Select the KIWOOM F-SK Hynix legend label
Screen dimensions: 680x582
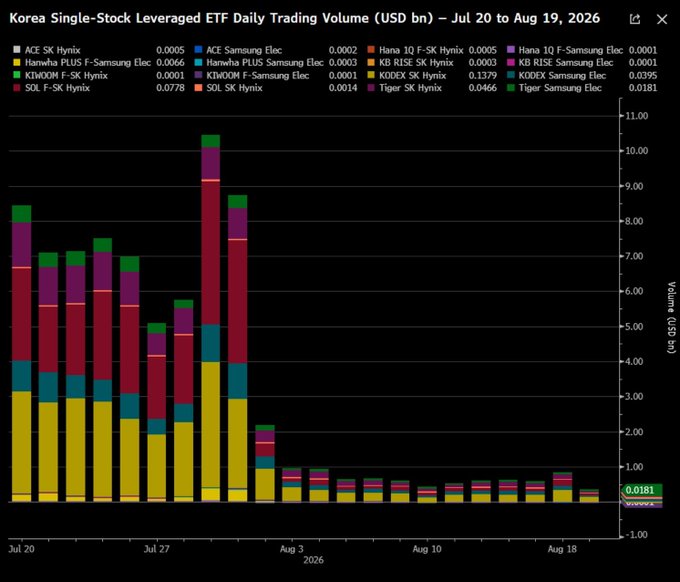[x=66, y=75]
